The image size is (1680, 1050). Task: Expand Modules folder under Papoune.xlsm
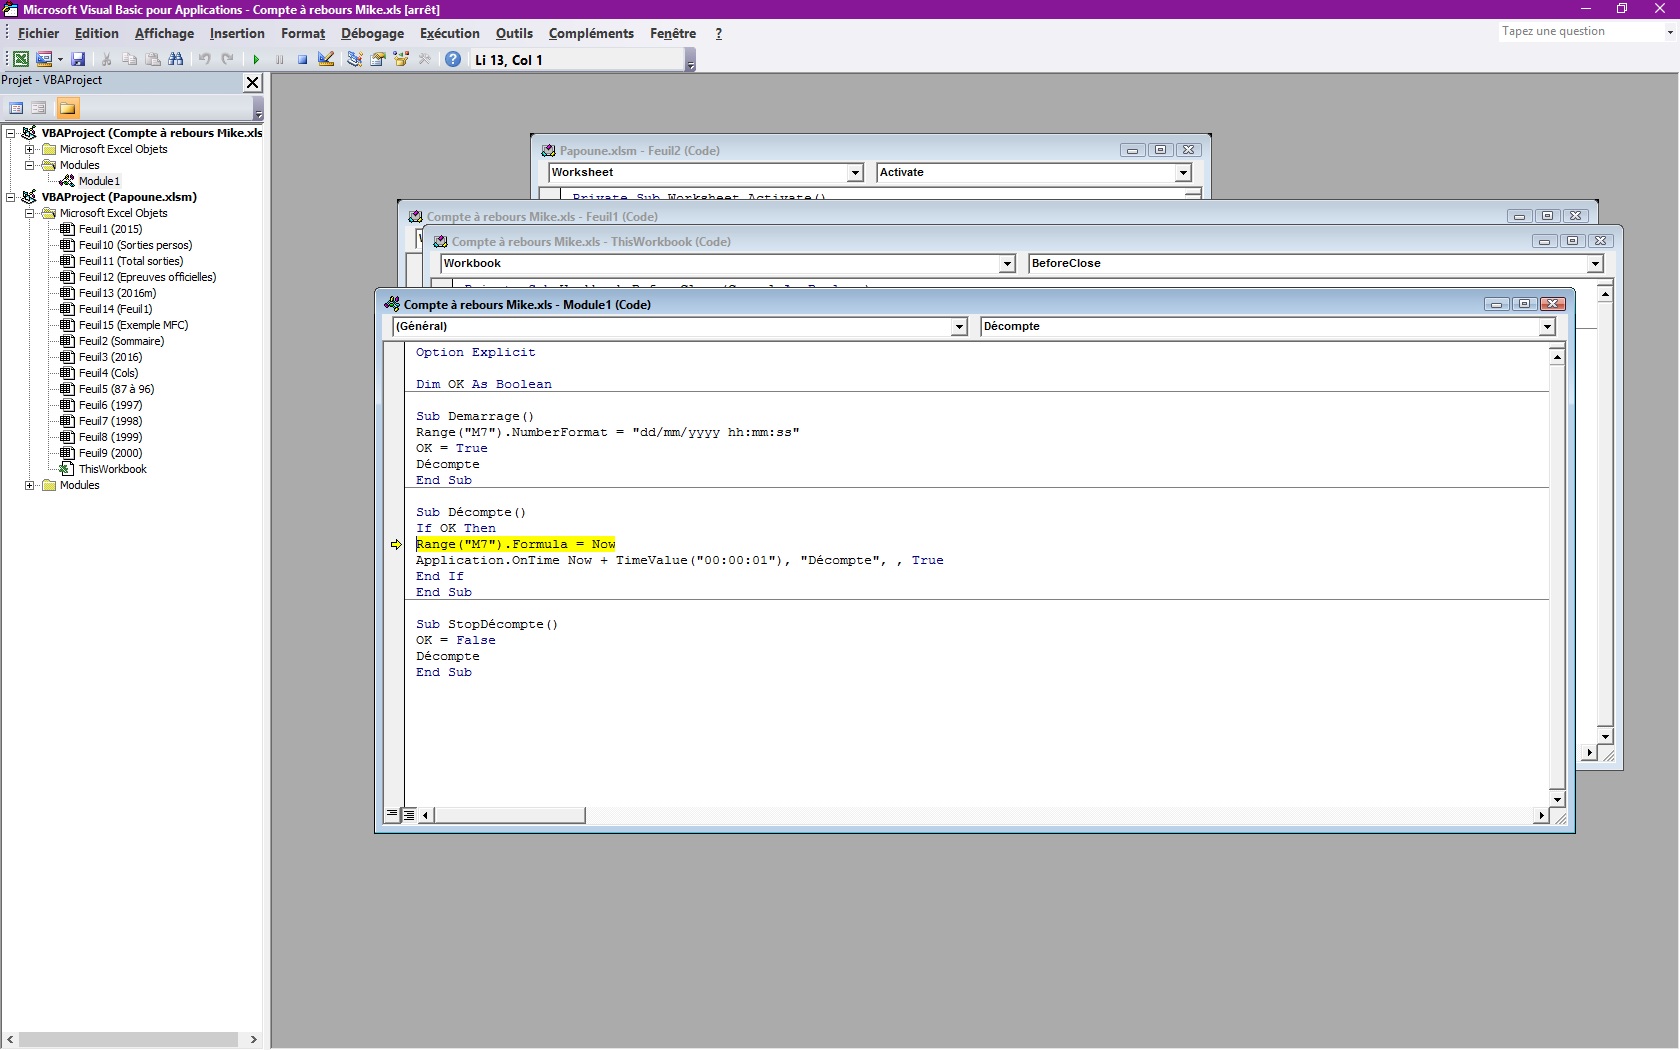(x=30, y=485)
